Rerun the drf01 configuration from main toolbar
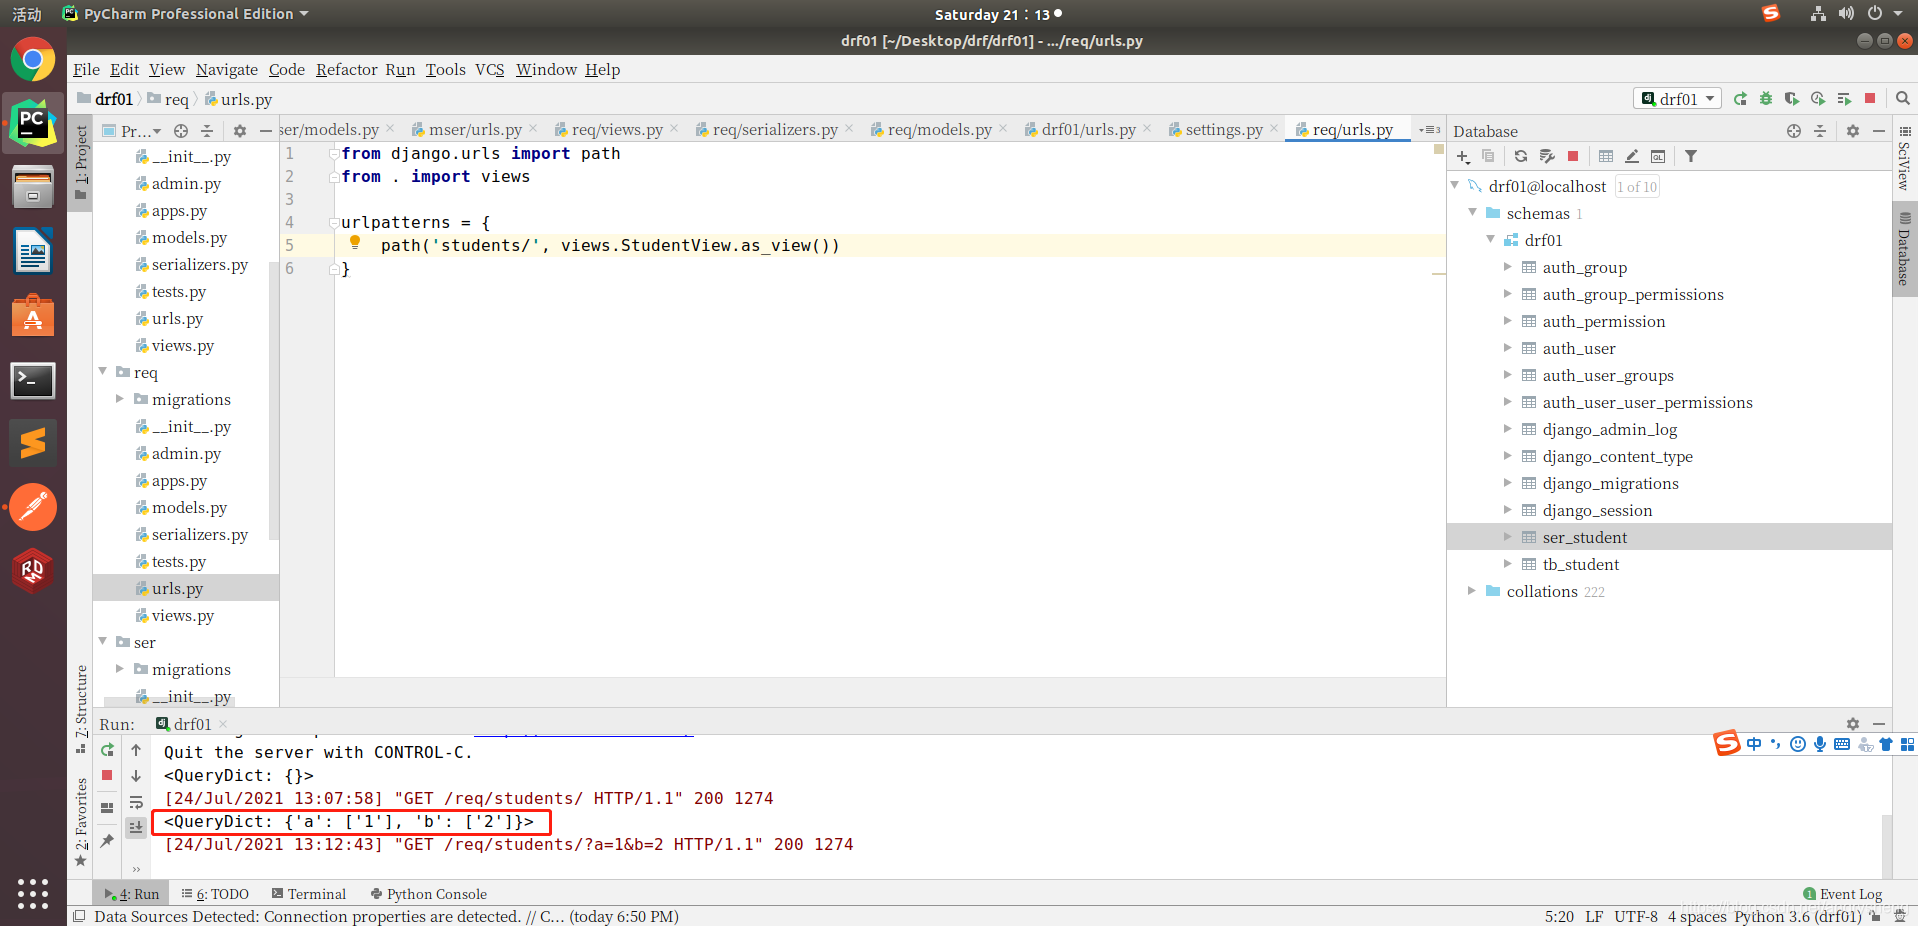1918x926 pixels. (x=1740, y=99)
